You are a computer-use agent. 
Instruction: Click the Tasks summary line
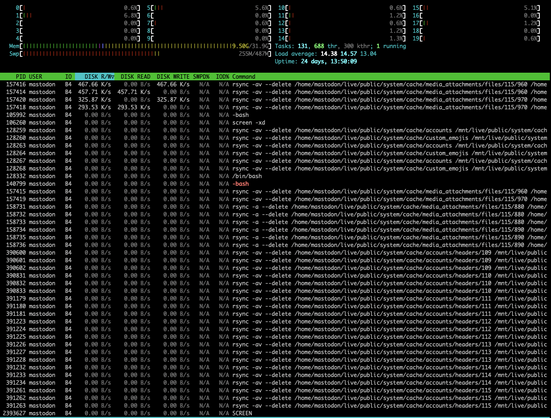(x=340, y=46)
